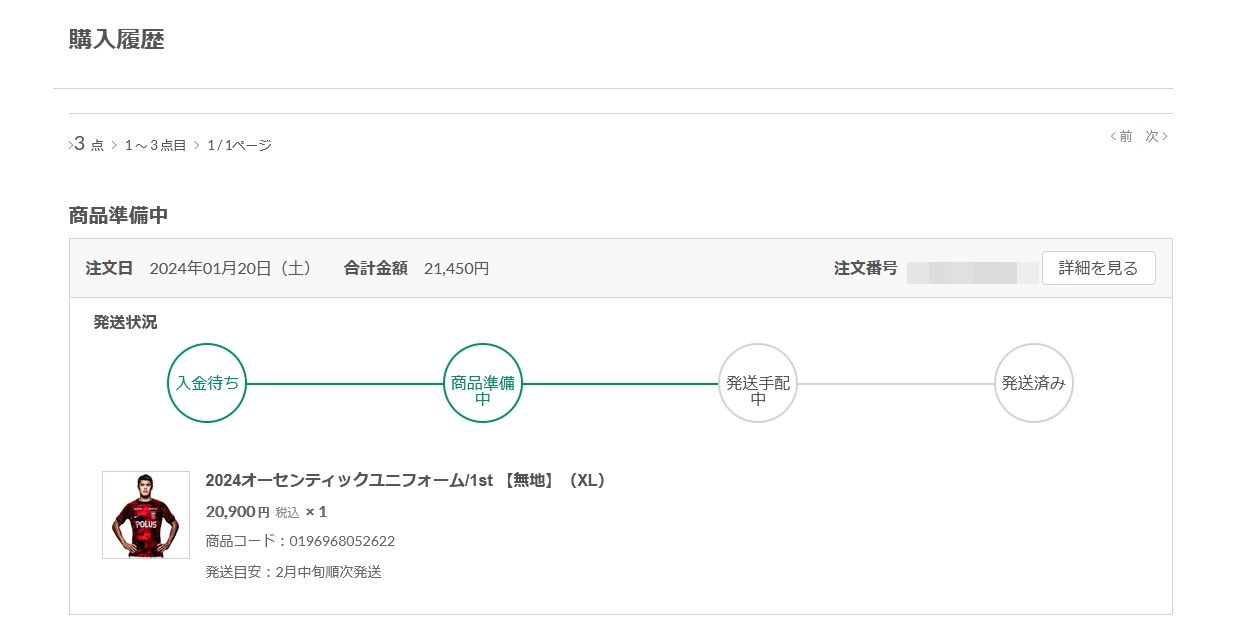This screenshot has height=638, width=1247.
Task: Click the 発送目安 shipping estimate text
Action: (293, 572)
